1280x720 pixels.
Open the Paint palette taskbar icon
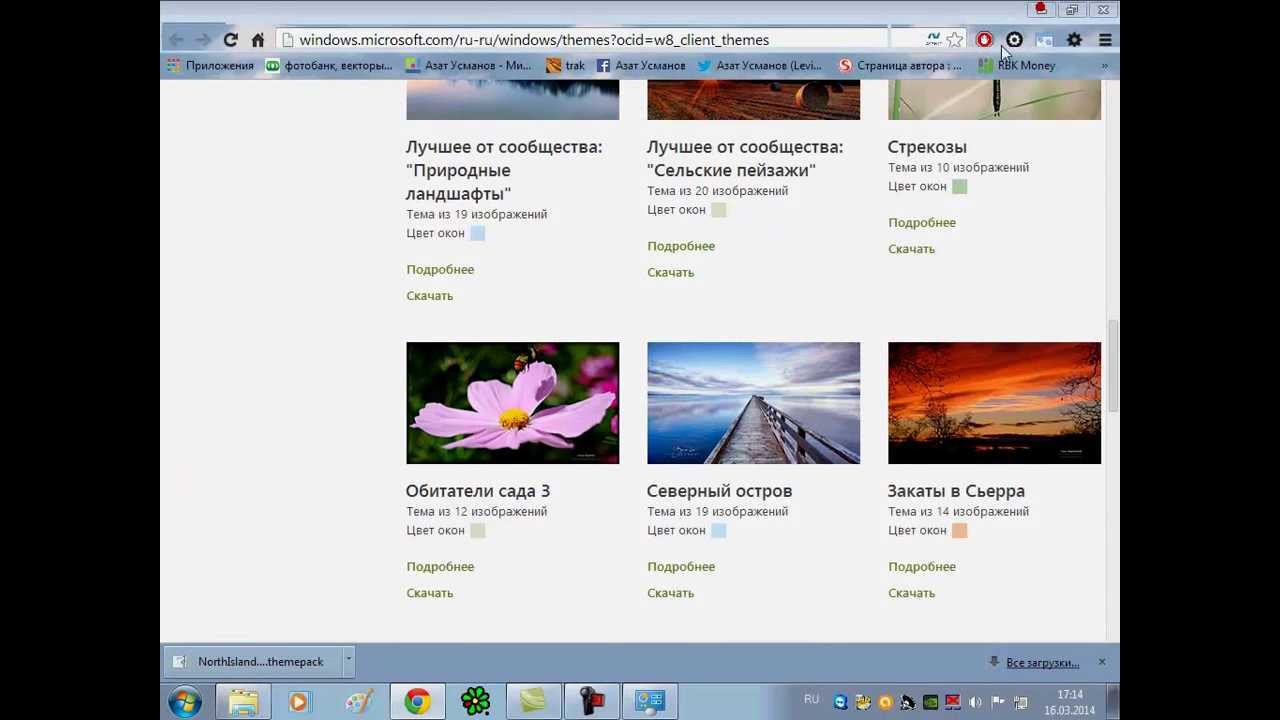coord(359,702)
